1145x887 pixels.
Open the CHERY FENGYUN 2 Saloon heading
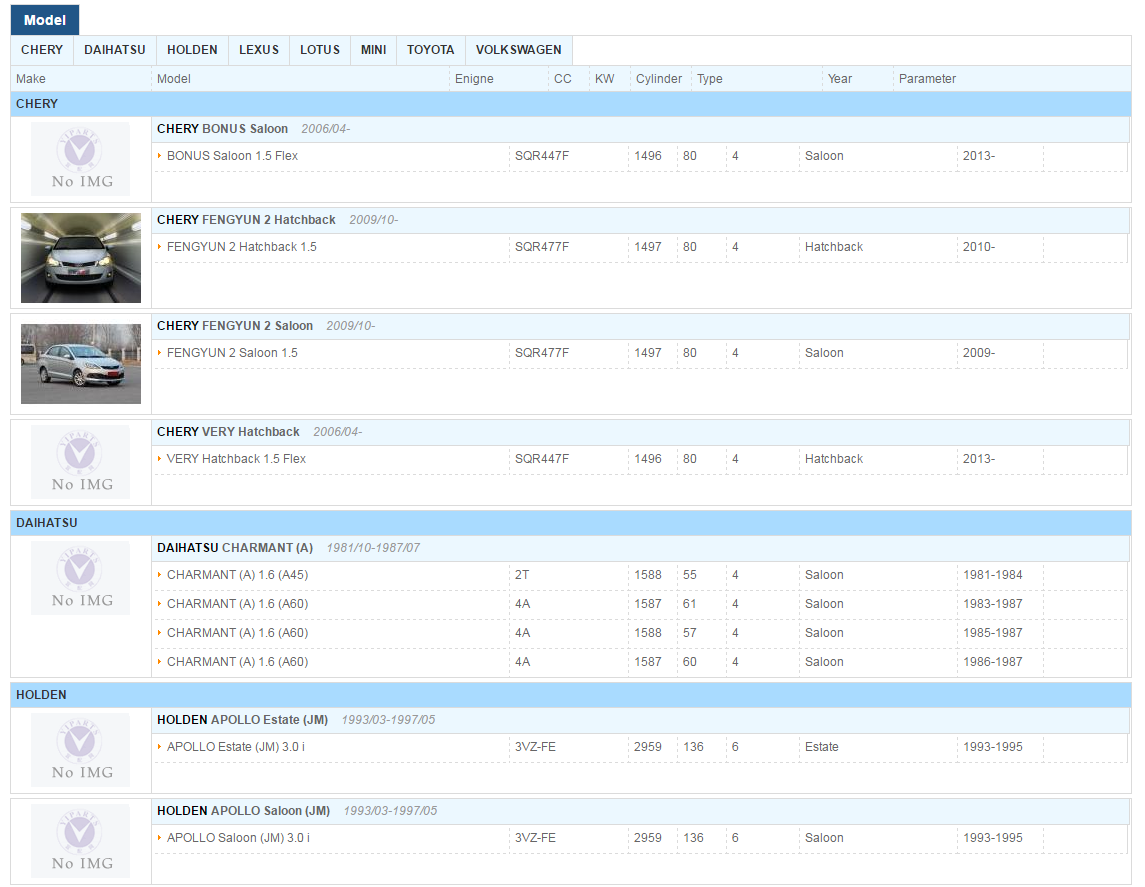pos(234,326)
